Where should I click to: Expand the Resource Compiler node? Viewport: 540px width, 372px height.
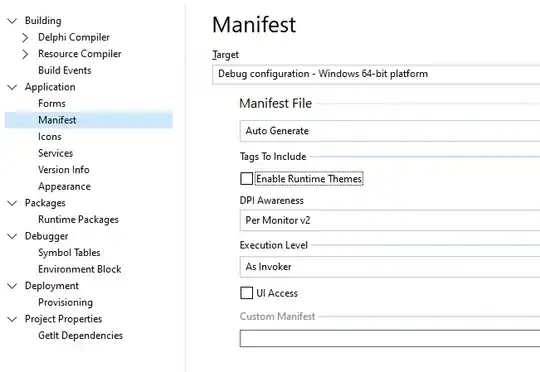25,54
